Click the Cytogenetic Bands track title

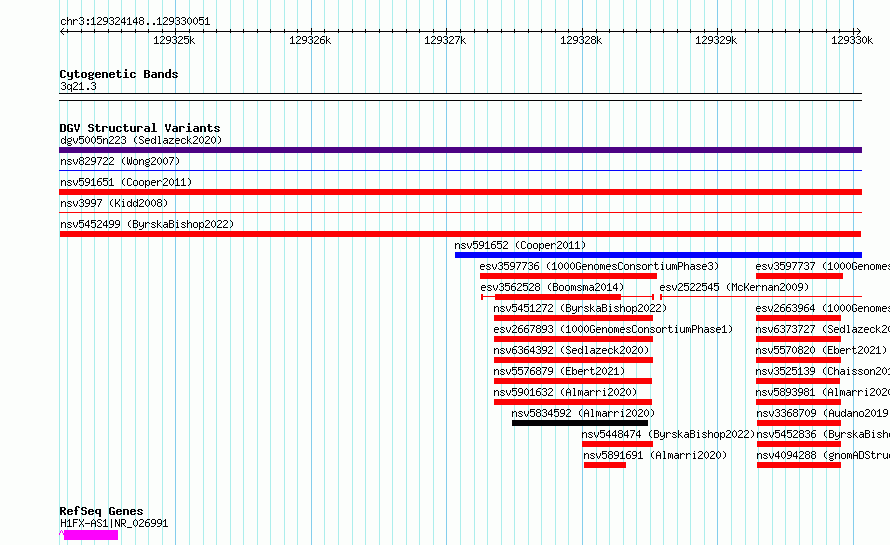point(119,74)
